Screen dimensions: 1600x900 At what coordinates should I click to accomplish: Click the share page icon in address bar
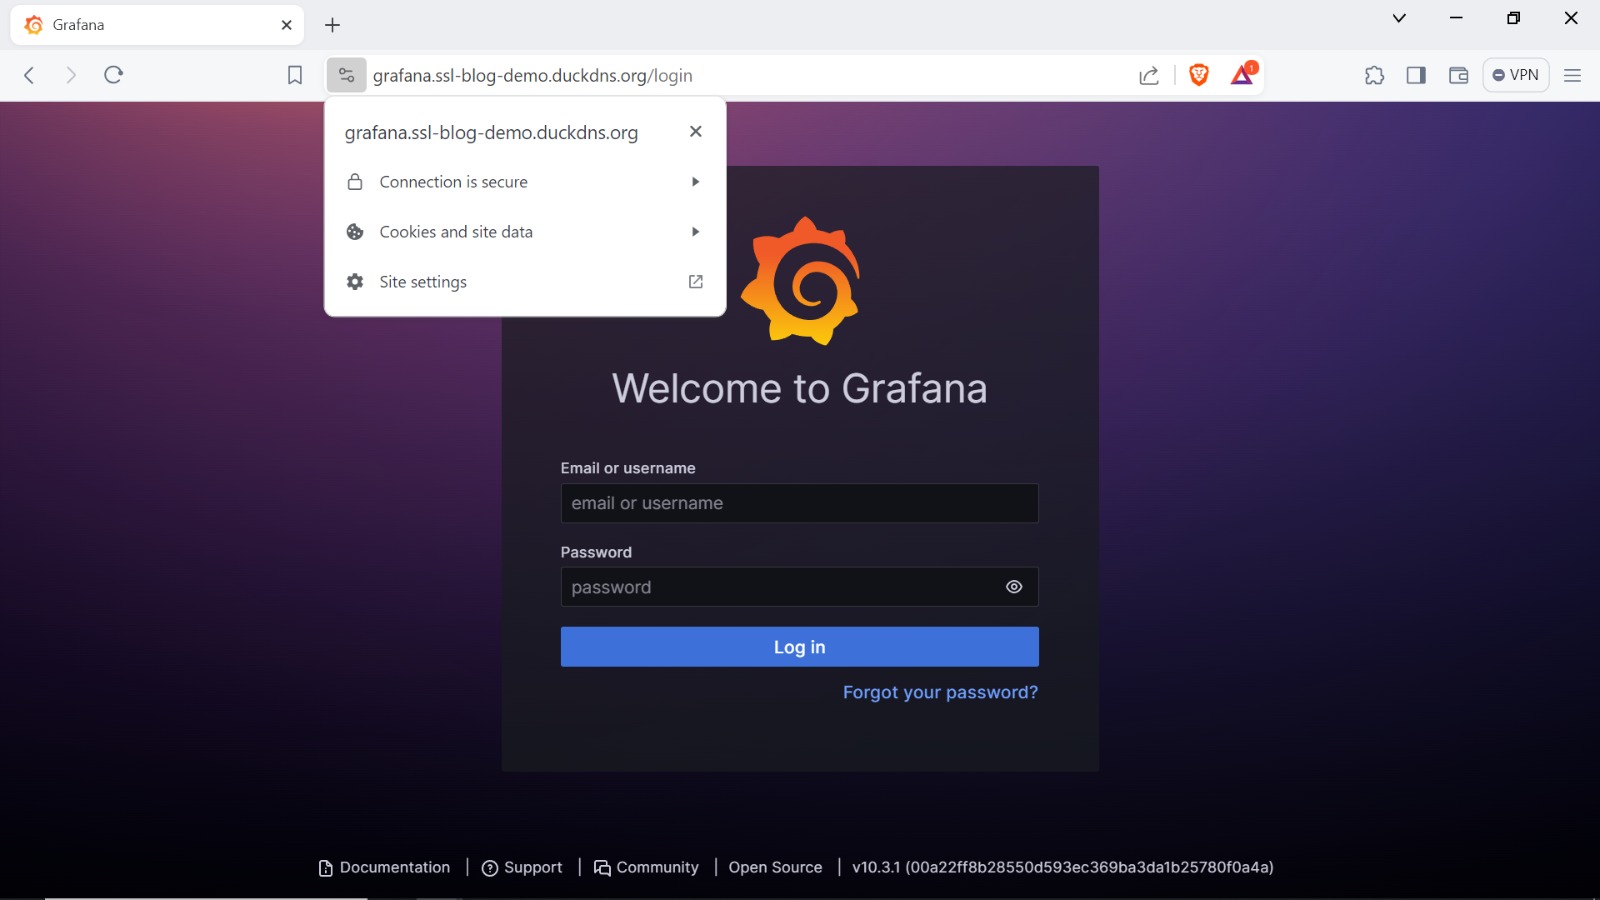point(1149,76)
